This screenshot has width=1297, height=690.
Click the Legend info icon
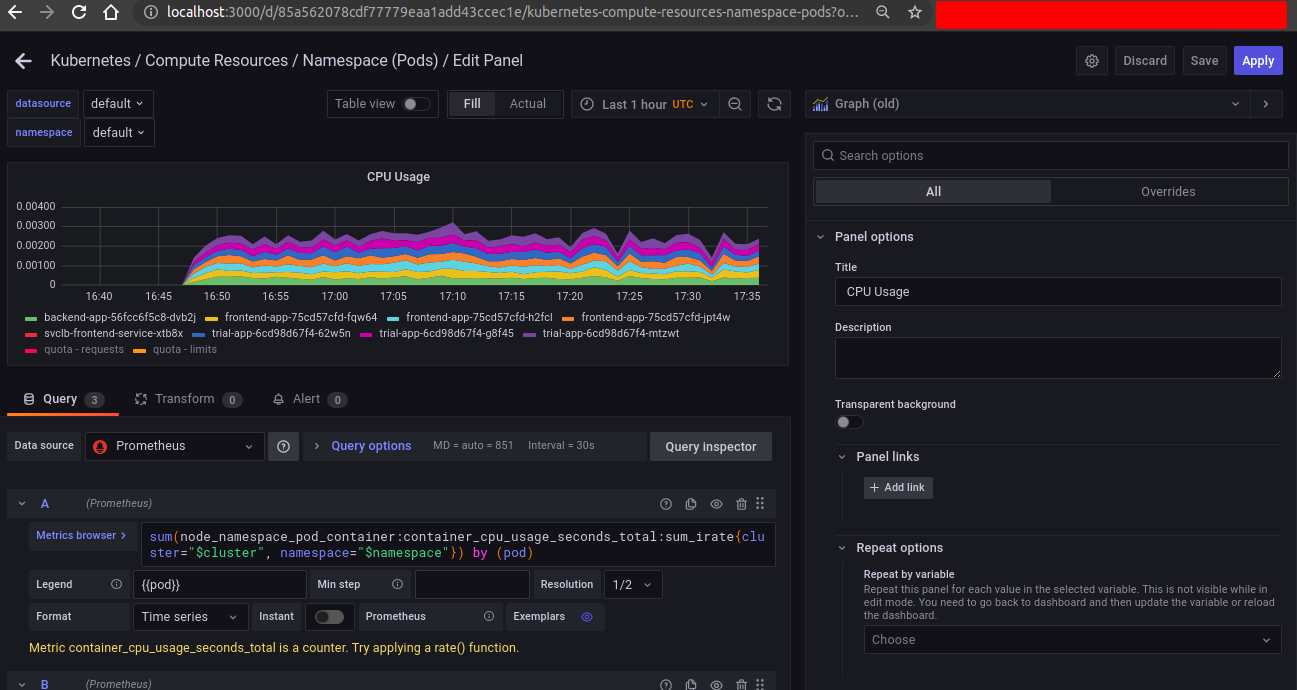tap(117, 584)
